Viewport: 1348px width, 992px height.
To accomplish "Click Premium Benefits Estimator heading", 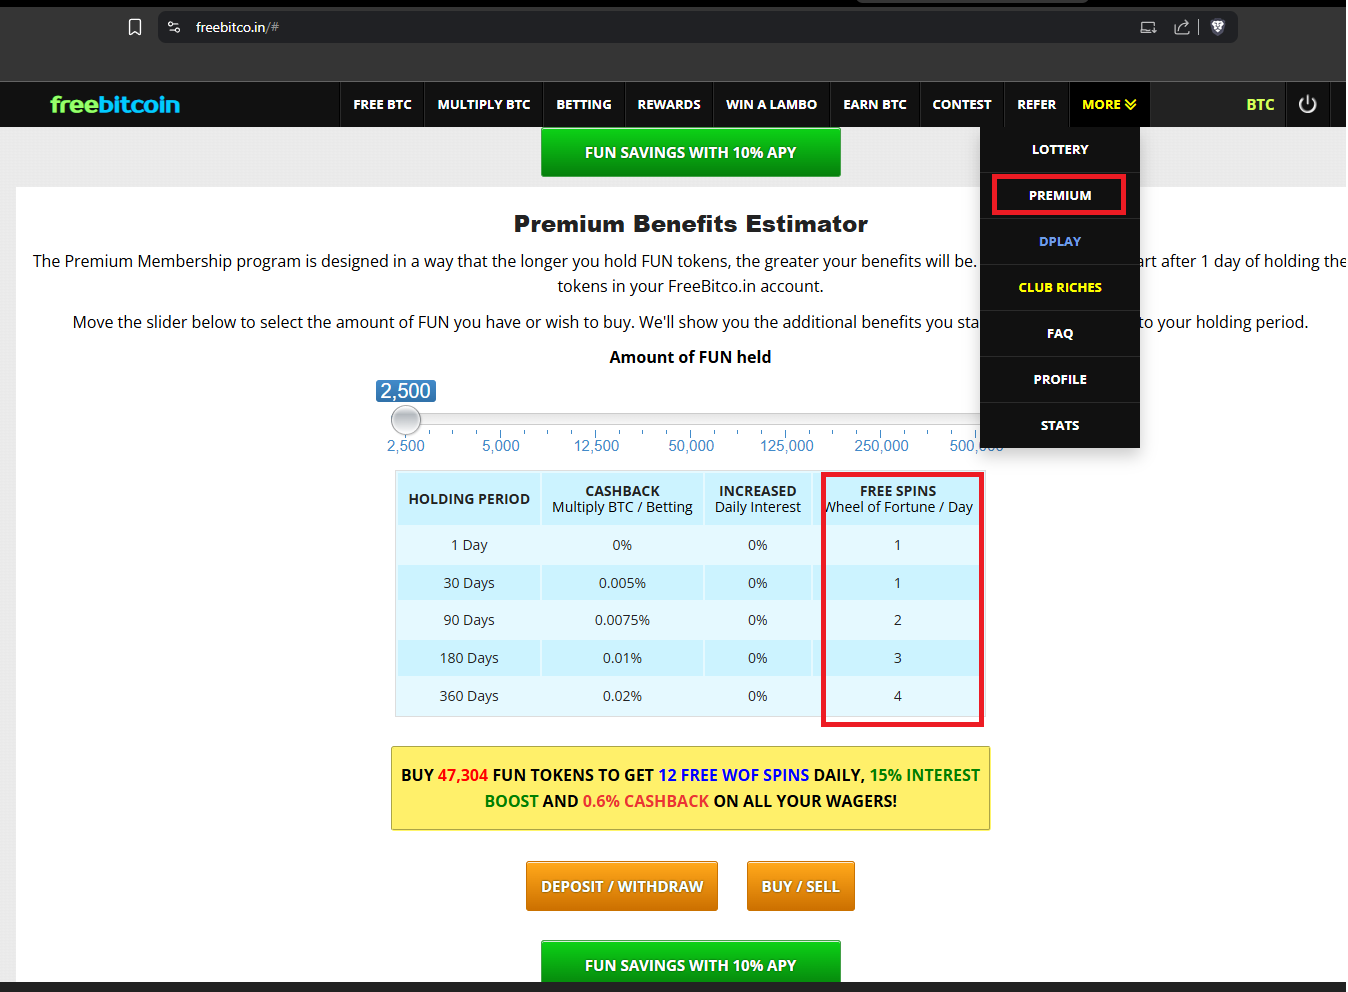I will tap(691, 224).
